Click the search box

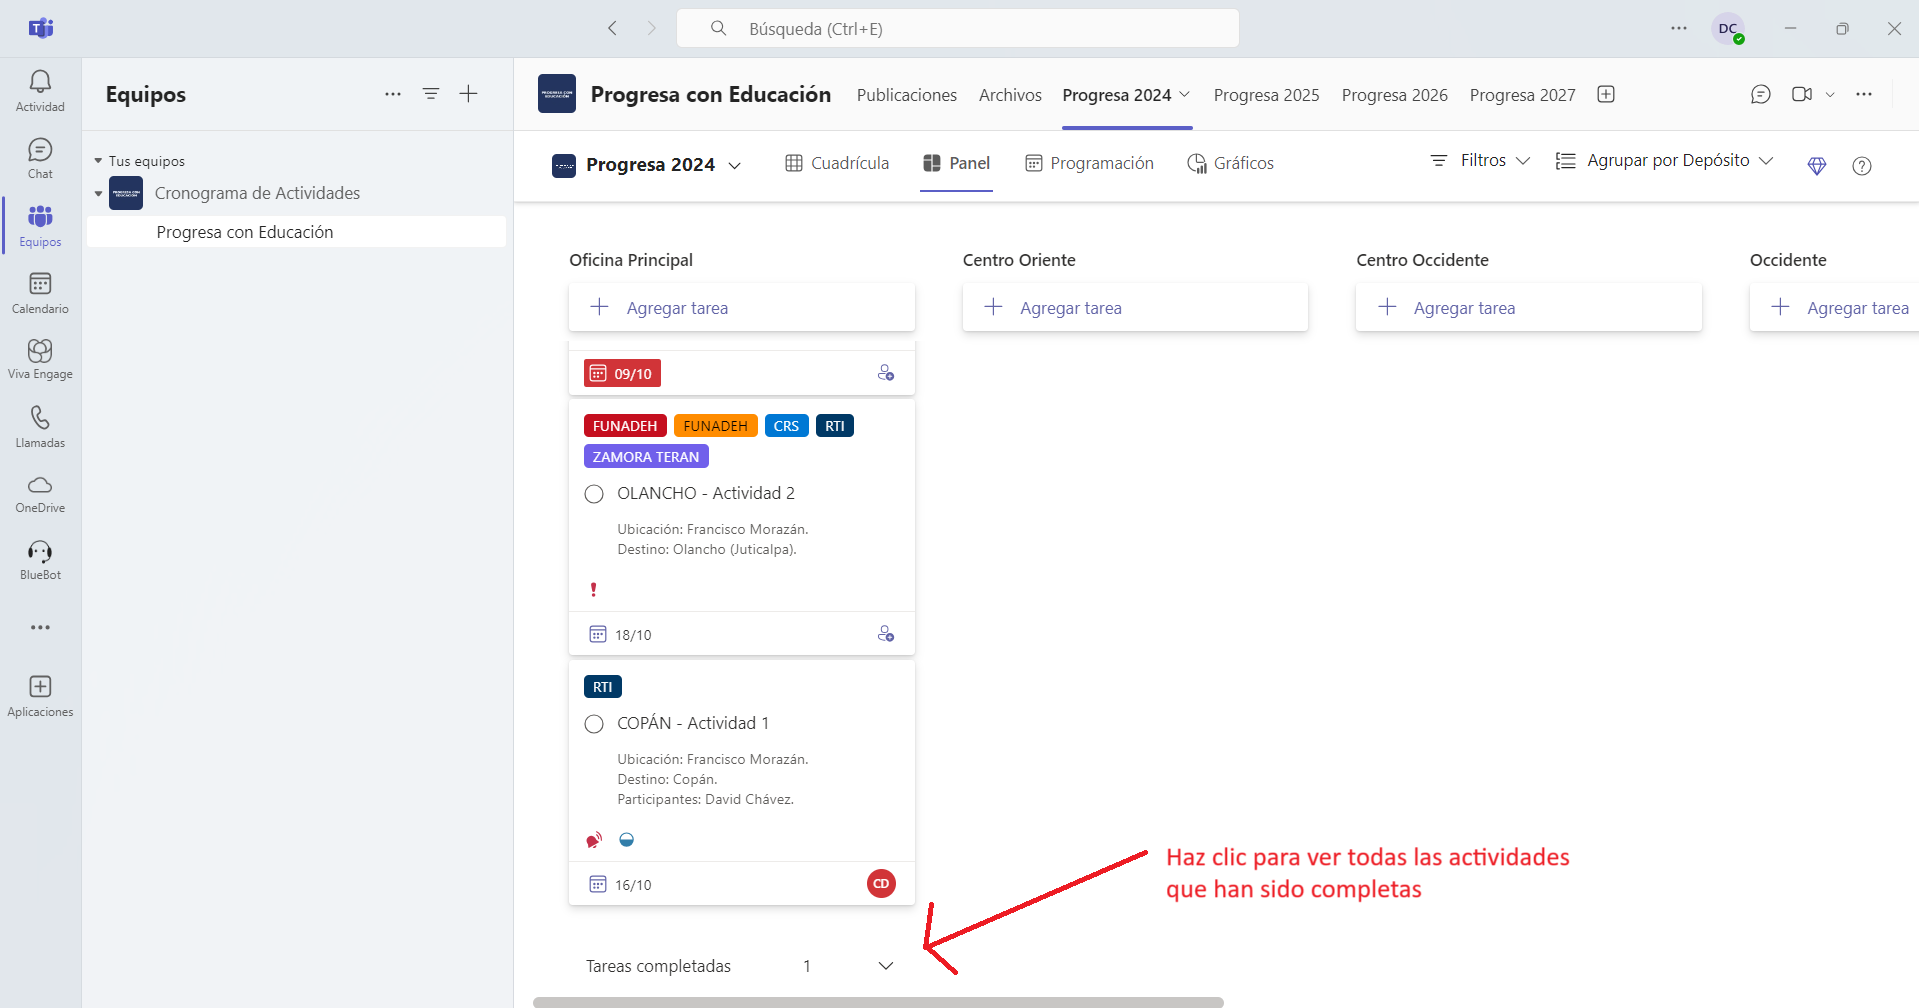coord(958,28)
